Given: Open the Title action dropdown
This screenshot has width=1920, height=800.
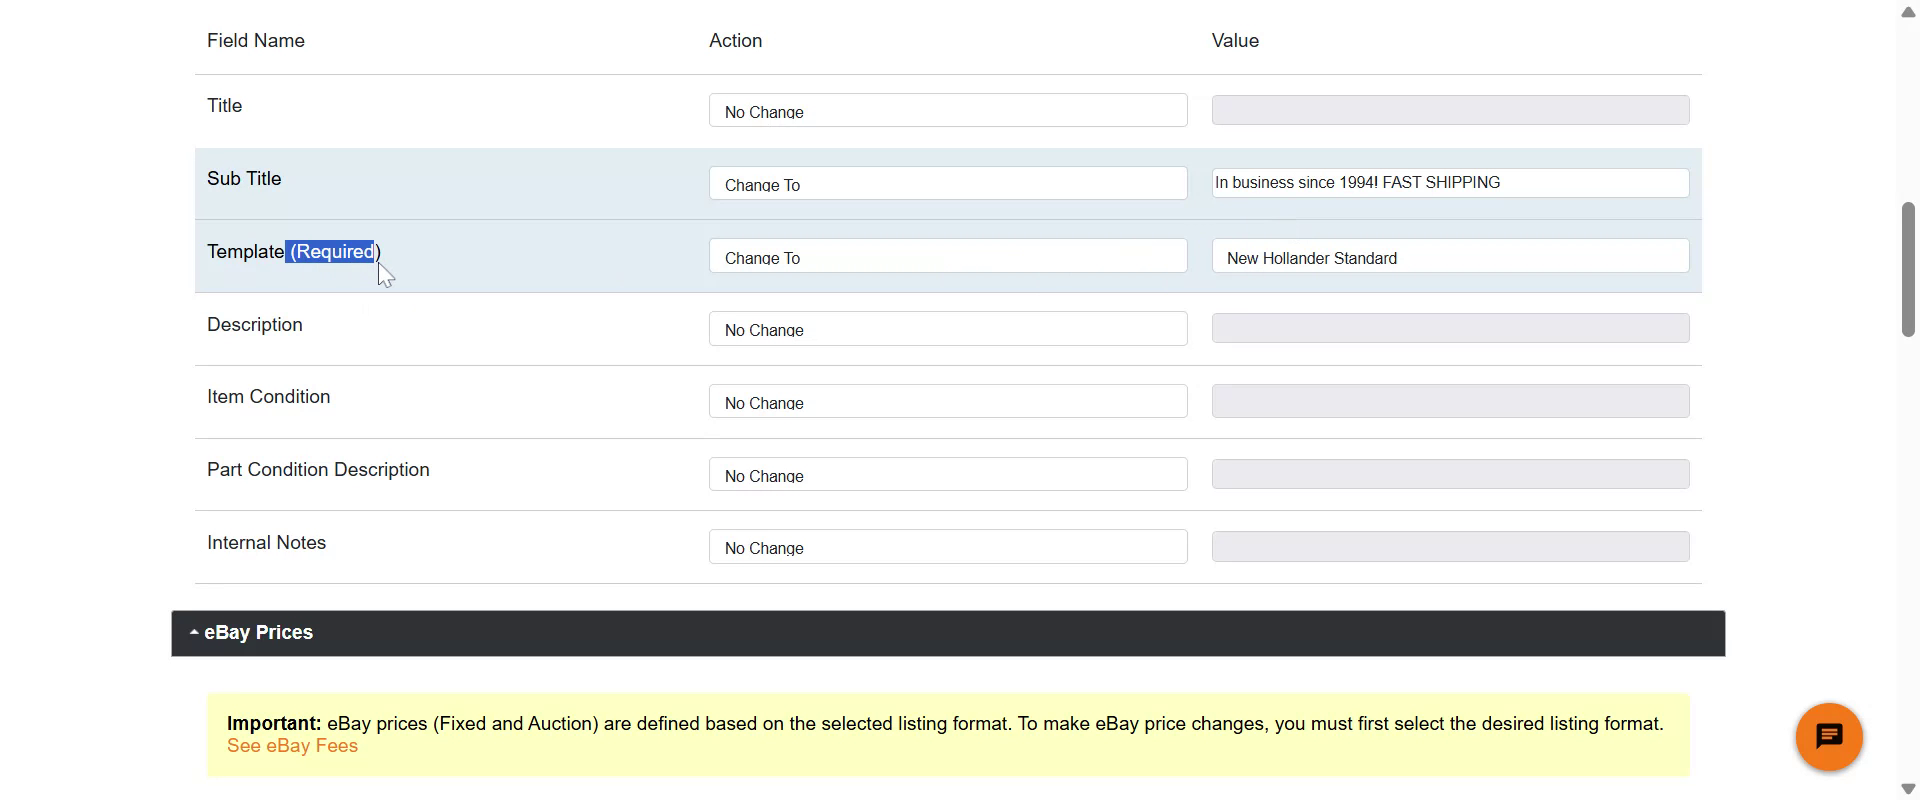Looking at the screenshot, I should [948, 110].
